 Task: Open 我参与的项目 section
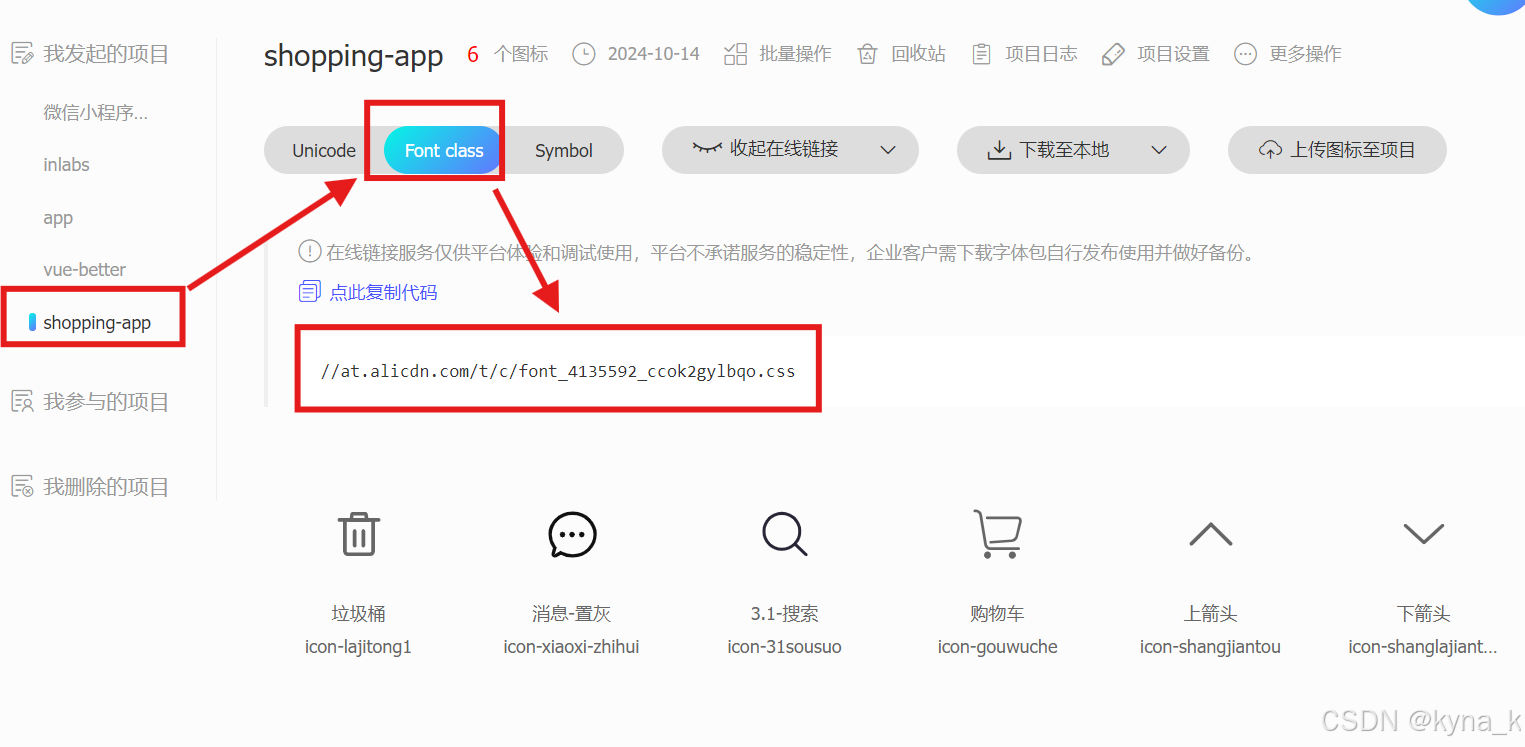point(106,402)
